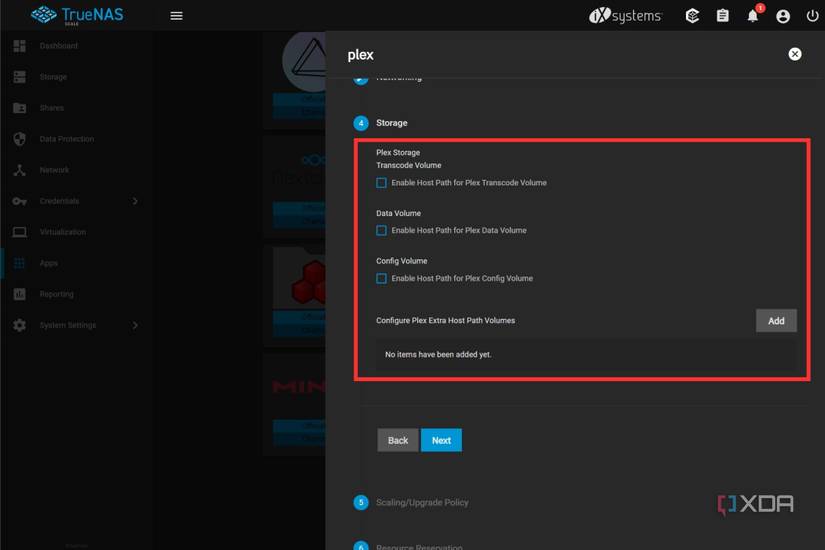This screenshot has width=825, height=550.
Task: Go to Storage in the sidebar
Action: (x=53, y=77)
